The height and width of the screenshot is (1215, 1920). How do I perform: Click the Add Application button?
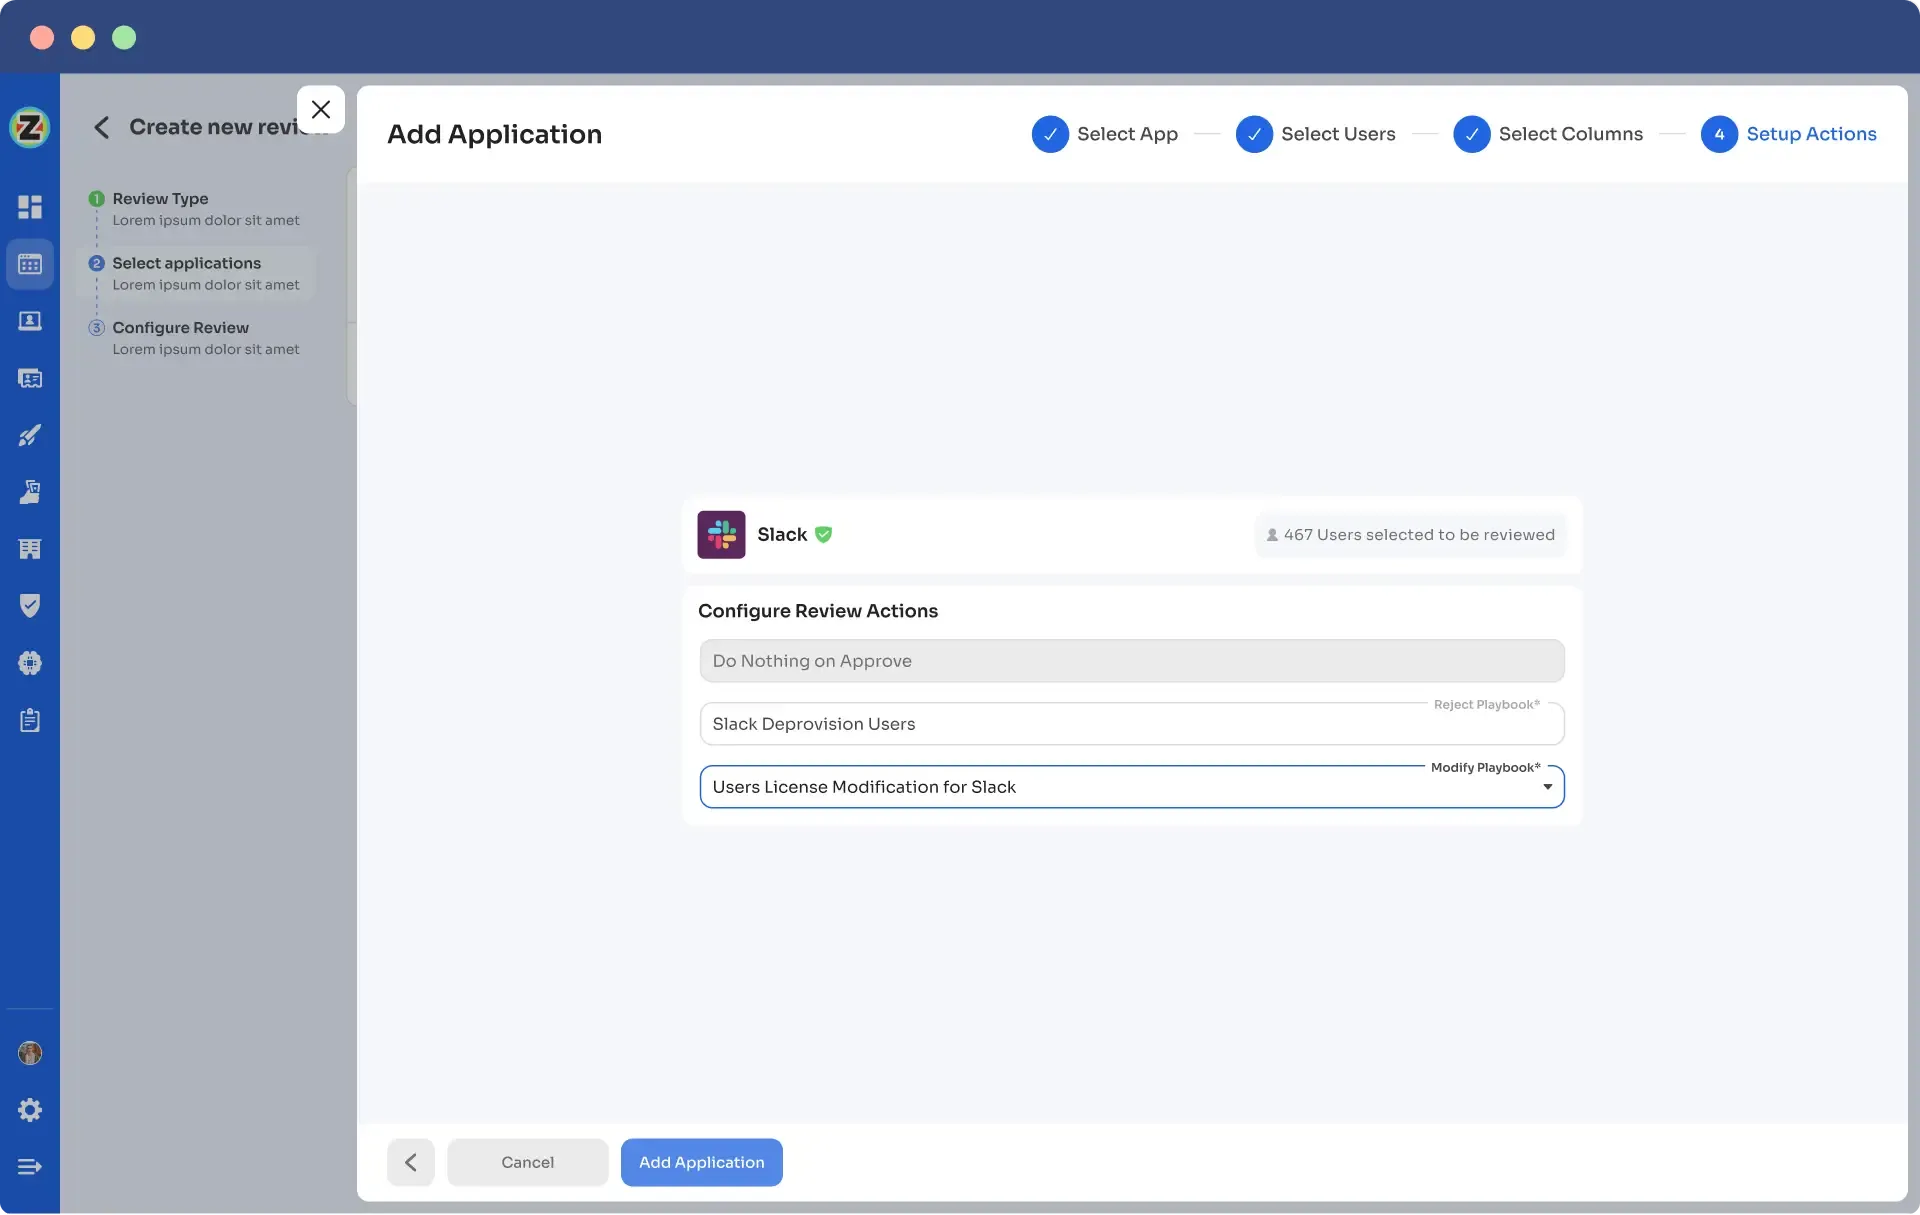click(701, 1162)
